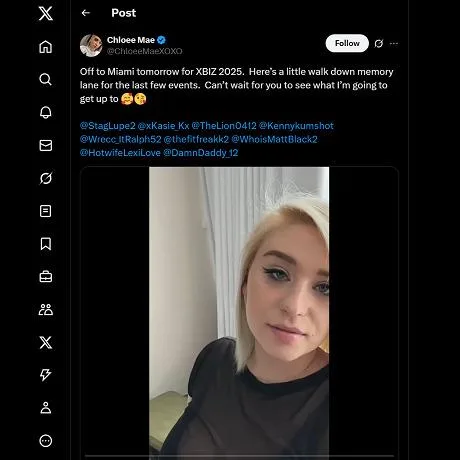Open the @HotwifeLexiLove mention link
The width and height of the screenshot is (460, 460).
click(120, 153)
